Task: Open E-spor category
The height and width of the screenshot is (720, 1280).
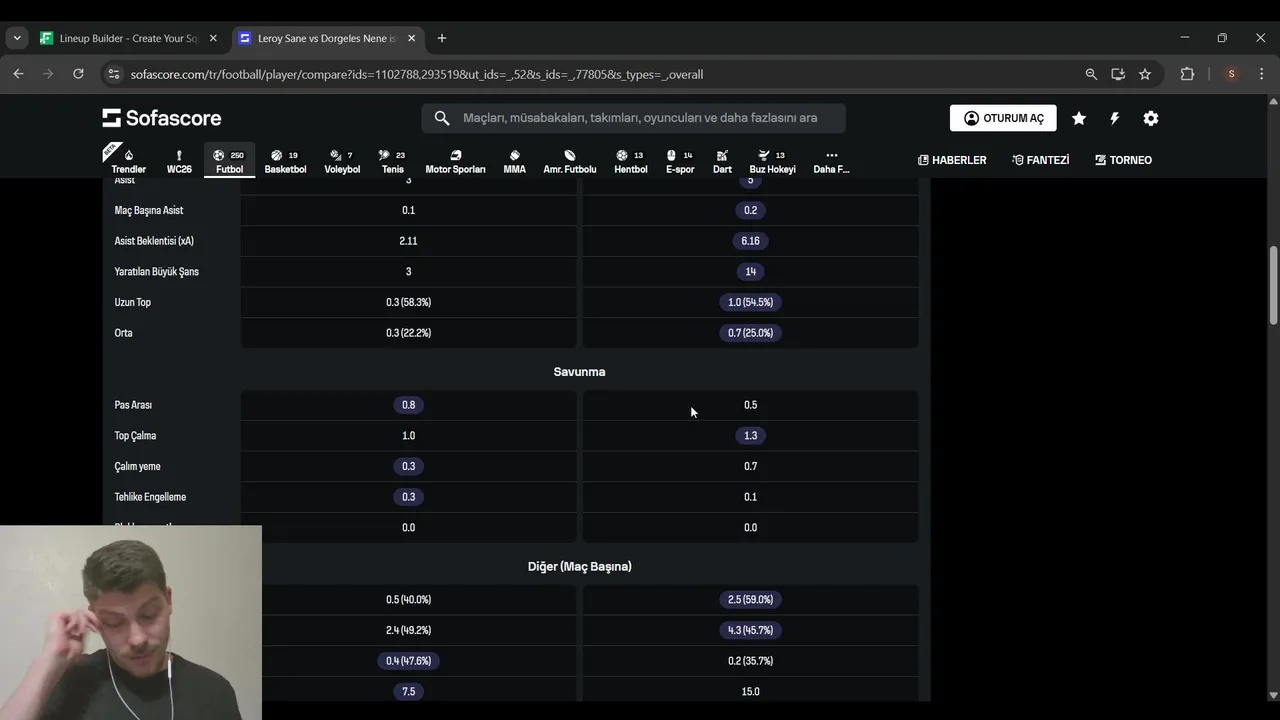Action: click(x=680, y=160)
